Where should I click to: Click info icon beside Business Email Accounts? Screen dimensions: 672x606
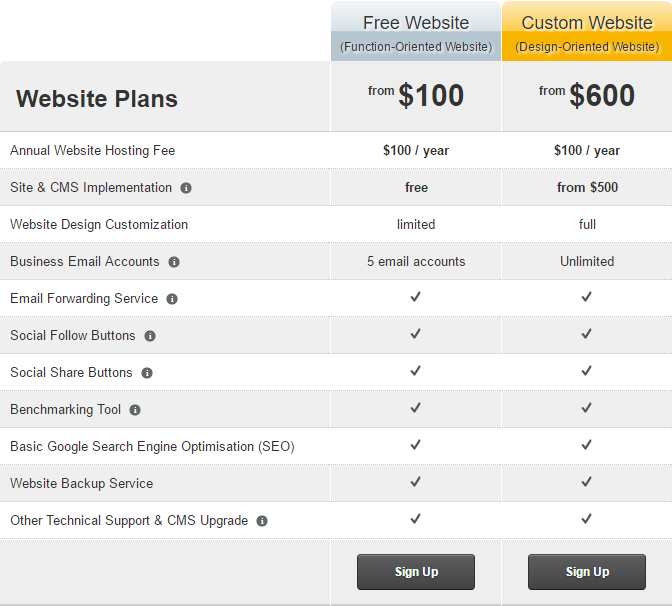174,262
